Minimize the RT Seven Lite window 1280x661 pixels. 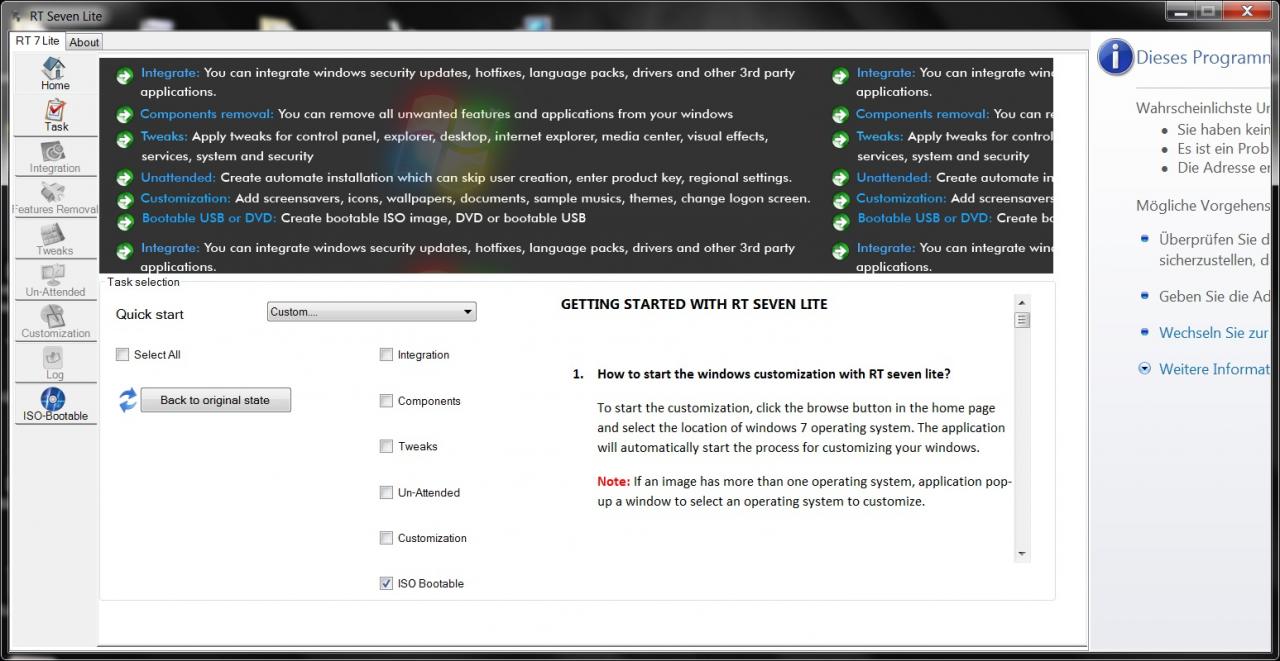coord(1181,11)
